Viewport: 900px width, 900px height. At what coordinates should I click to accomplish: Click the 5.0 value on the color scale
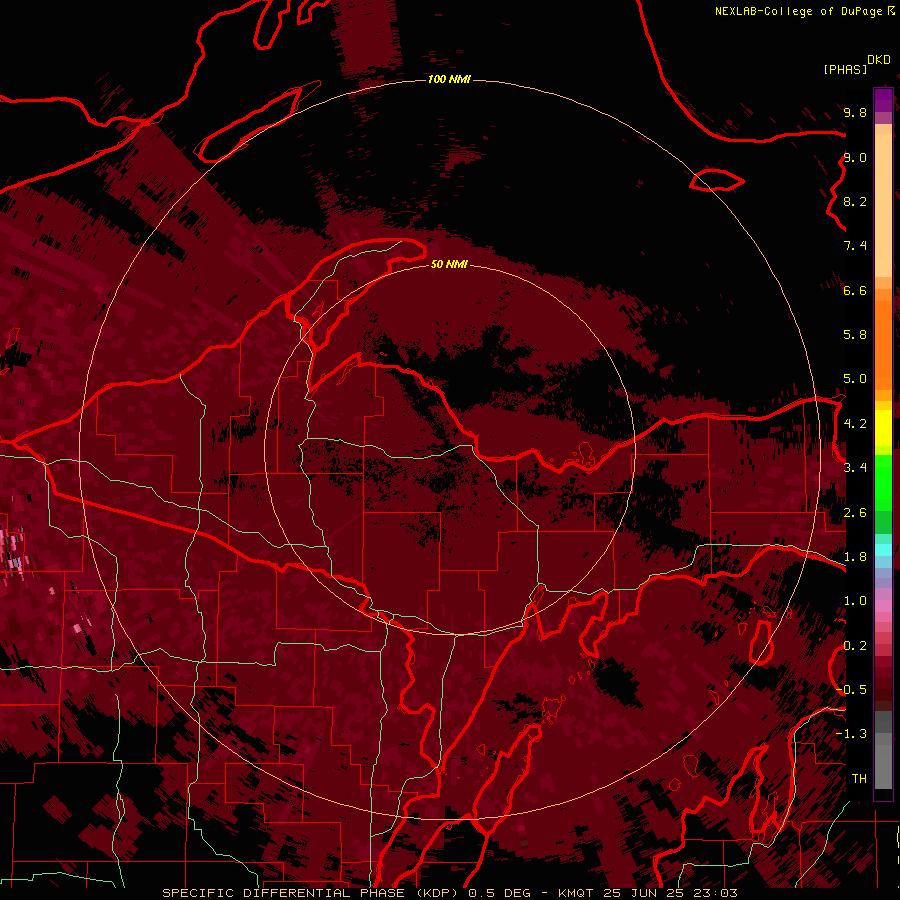click(x=855, y=379)
